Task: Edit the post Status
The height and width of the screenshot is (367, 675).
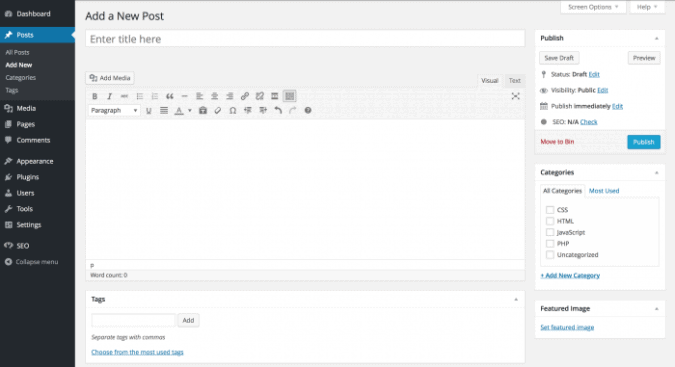Action: click(x=594, y=74)
